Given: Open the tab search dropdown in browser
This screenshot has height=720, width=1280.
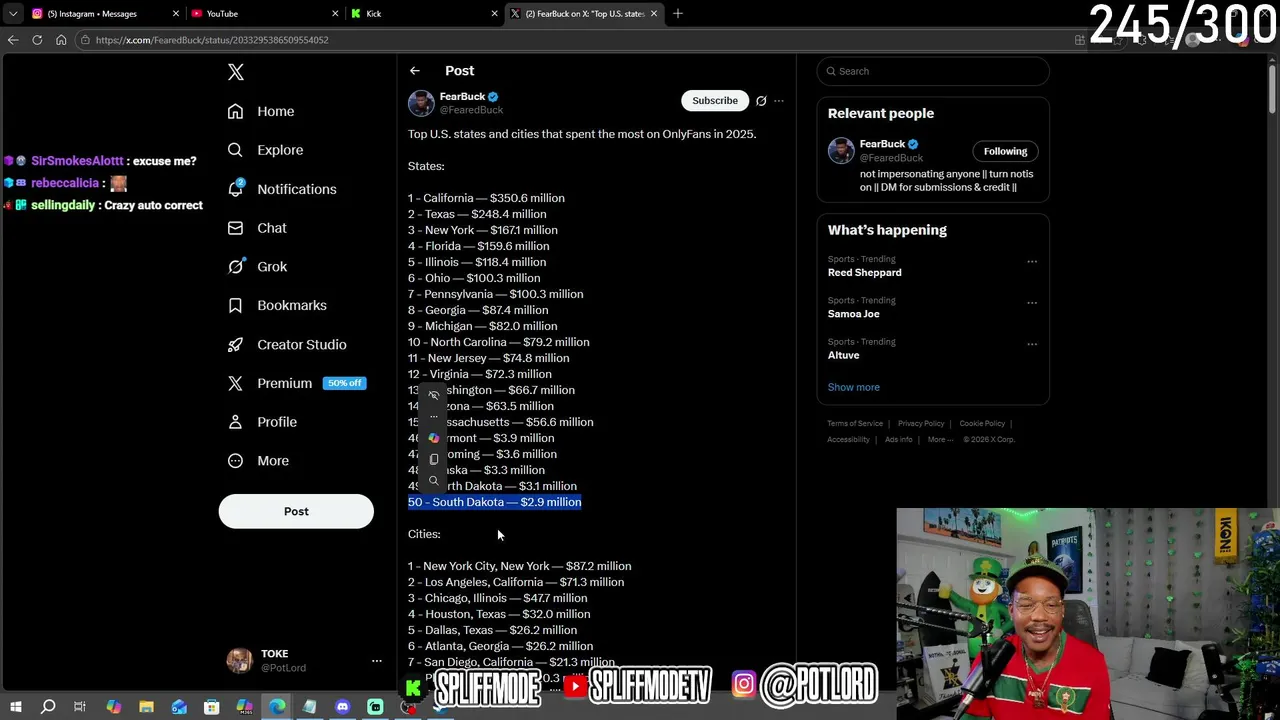Looking at the screenshot, I should [13, 13].
